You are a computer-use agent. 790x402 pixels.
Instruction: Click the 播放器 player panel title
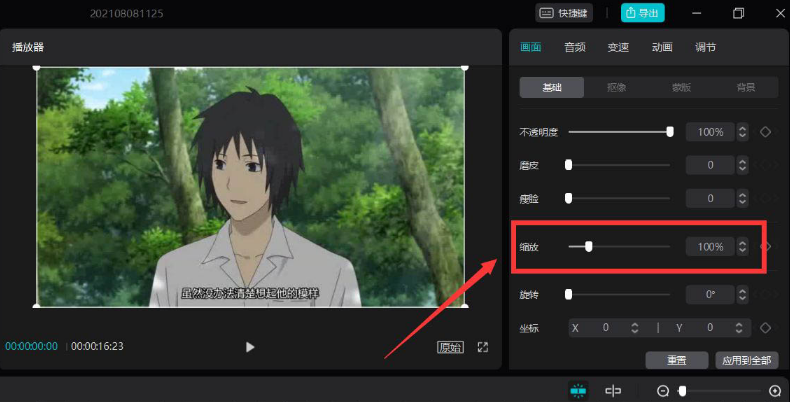pyautogui.click(x=28, y=47)
